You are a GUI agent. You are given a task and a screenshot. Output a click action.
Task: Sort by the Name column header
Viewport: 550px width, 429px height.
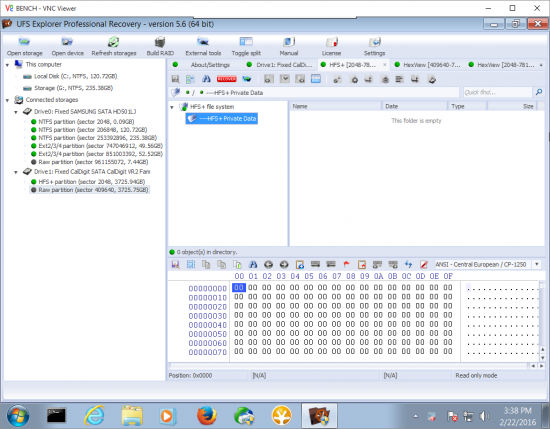[x=335, y=106]
